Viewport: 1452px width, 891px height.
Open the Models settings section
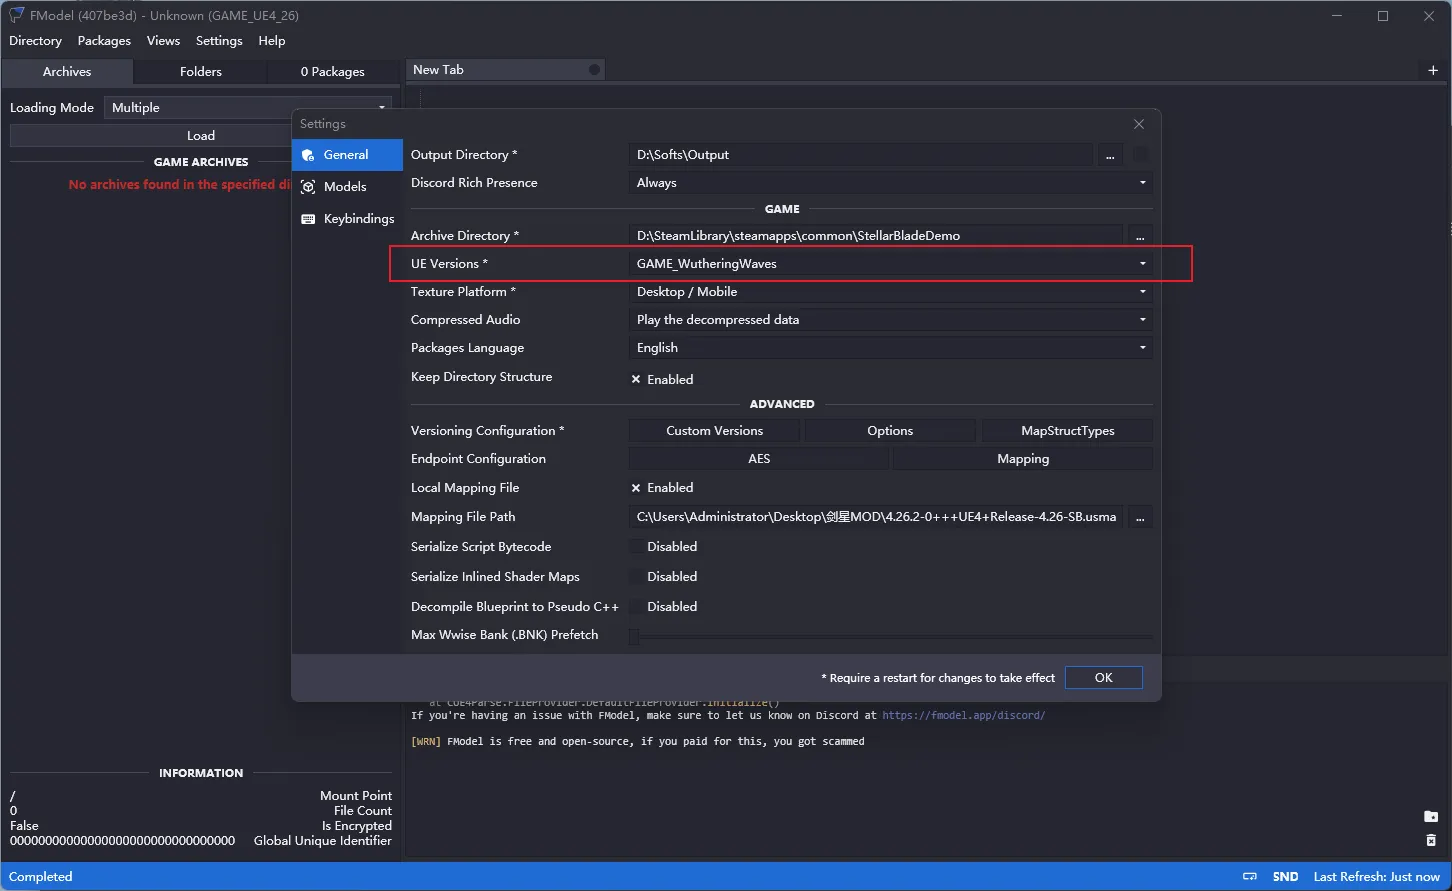click(x=345, y=187)
